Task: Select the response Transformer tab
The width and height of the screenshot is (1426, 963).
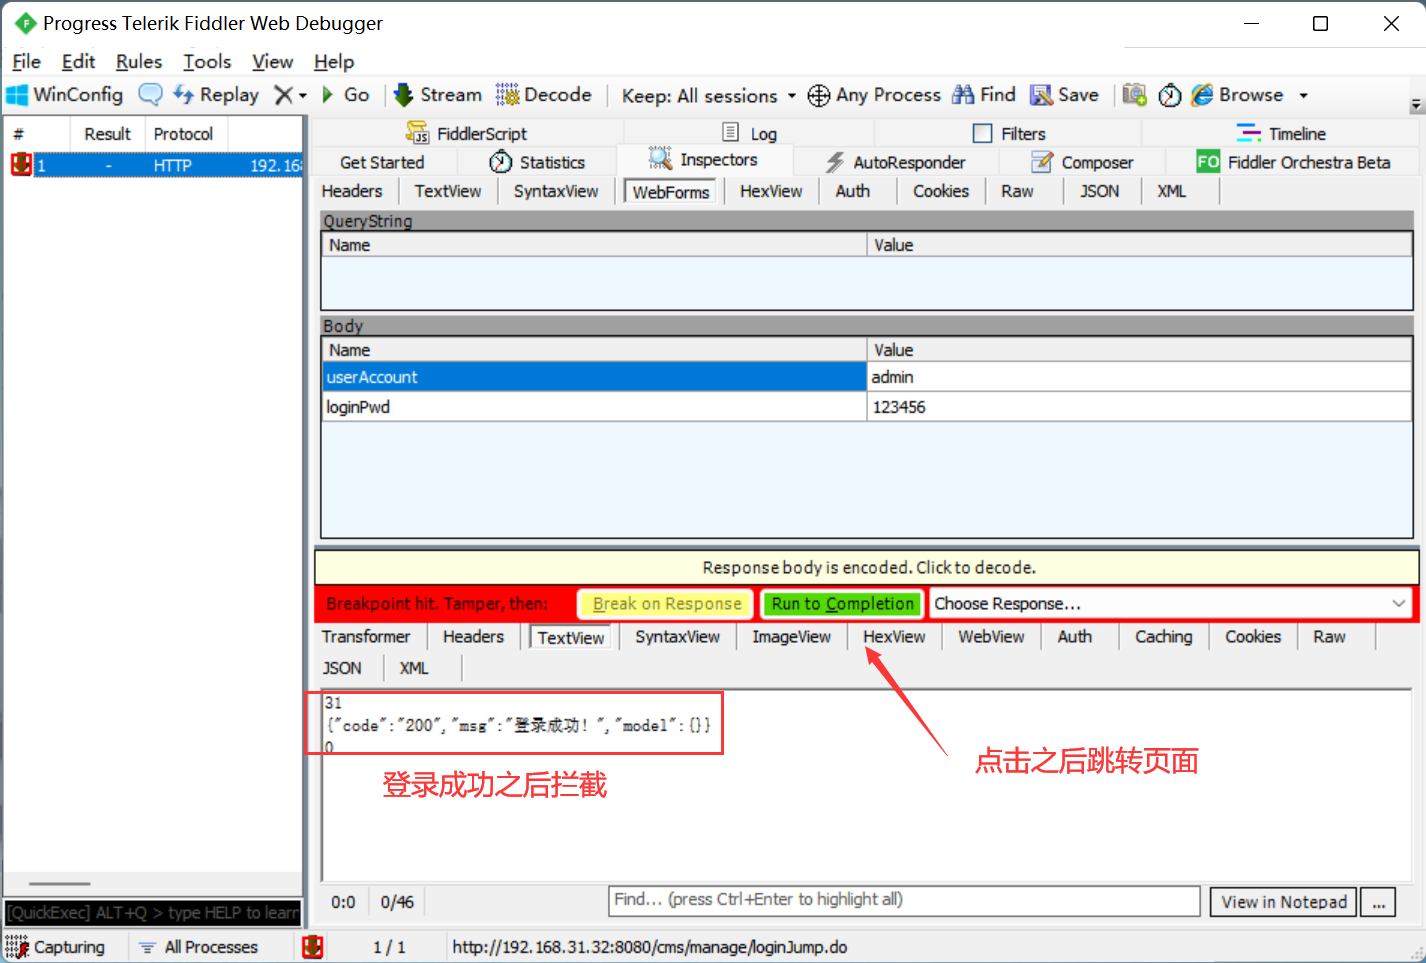Action: click(366, 637)
